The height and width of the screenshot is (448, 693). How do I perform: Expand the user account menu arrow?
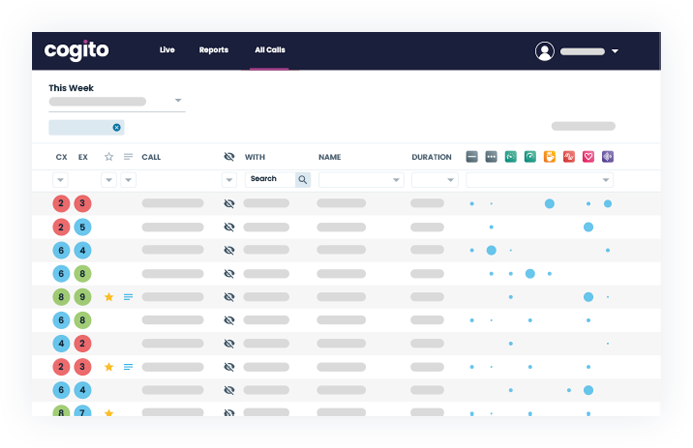point(615,51)
